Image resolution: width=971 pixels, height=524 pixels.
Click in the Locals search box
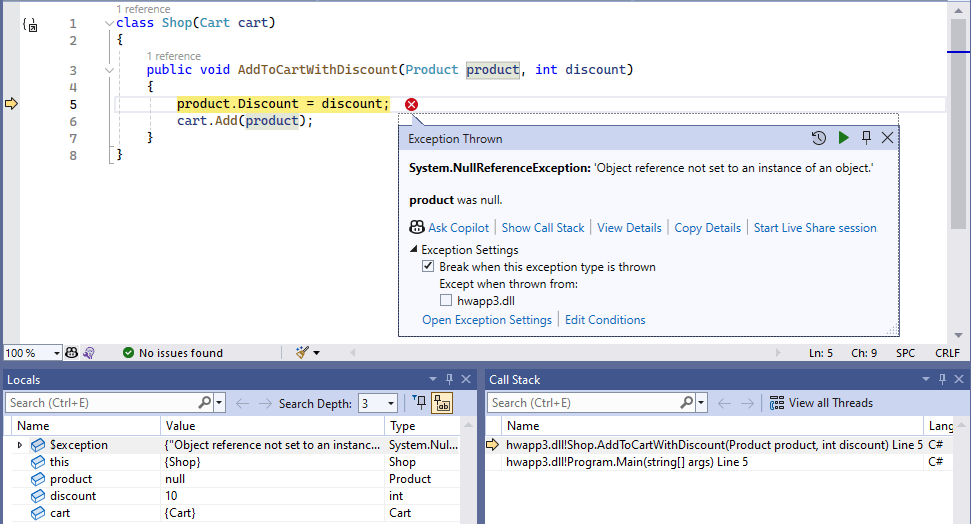(102, 403)
